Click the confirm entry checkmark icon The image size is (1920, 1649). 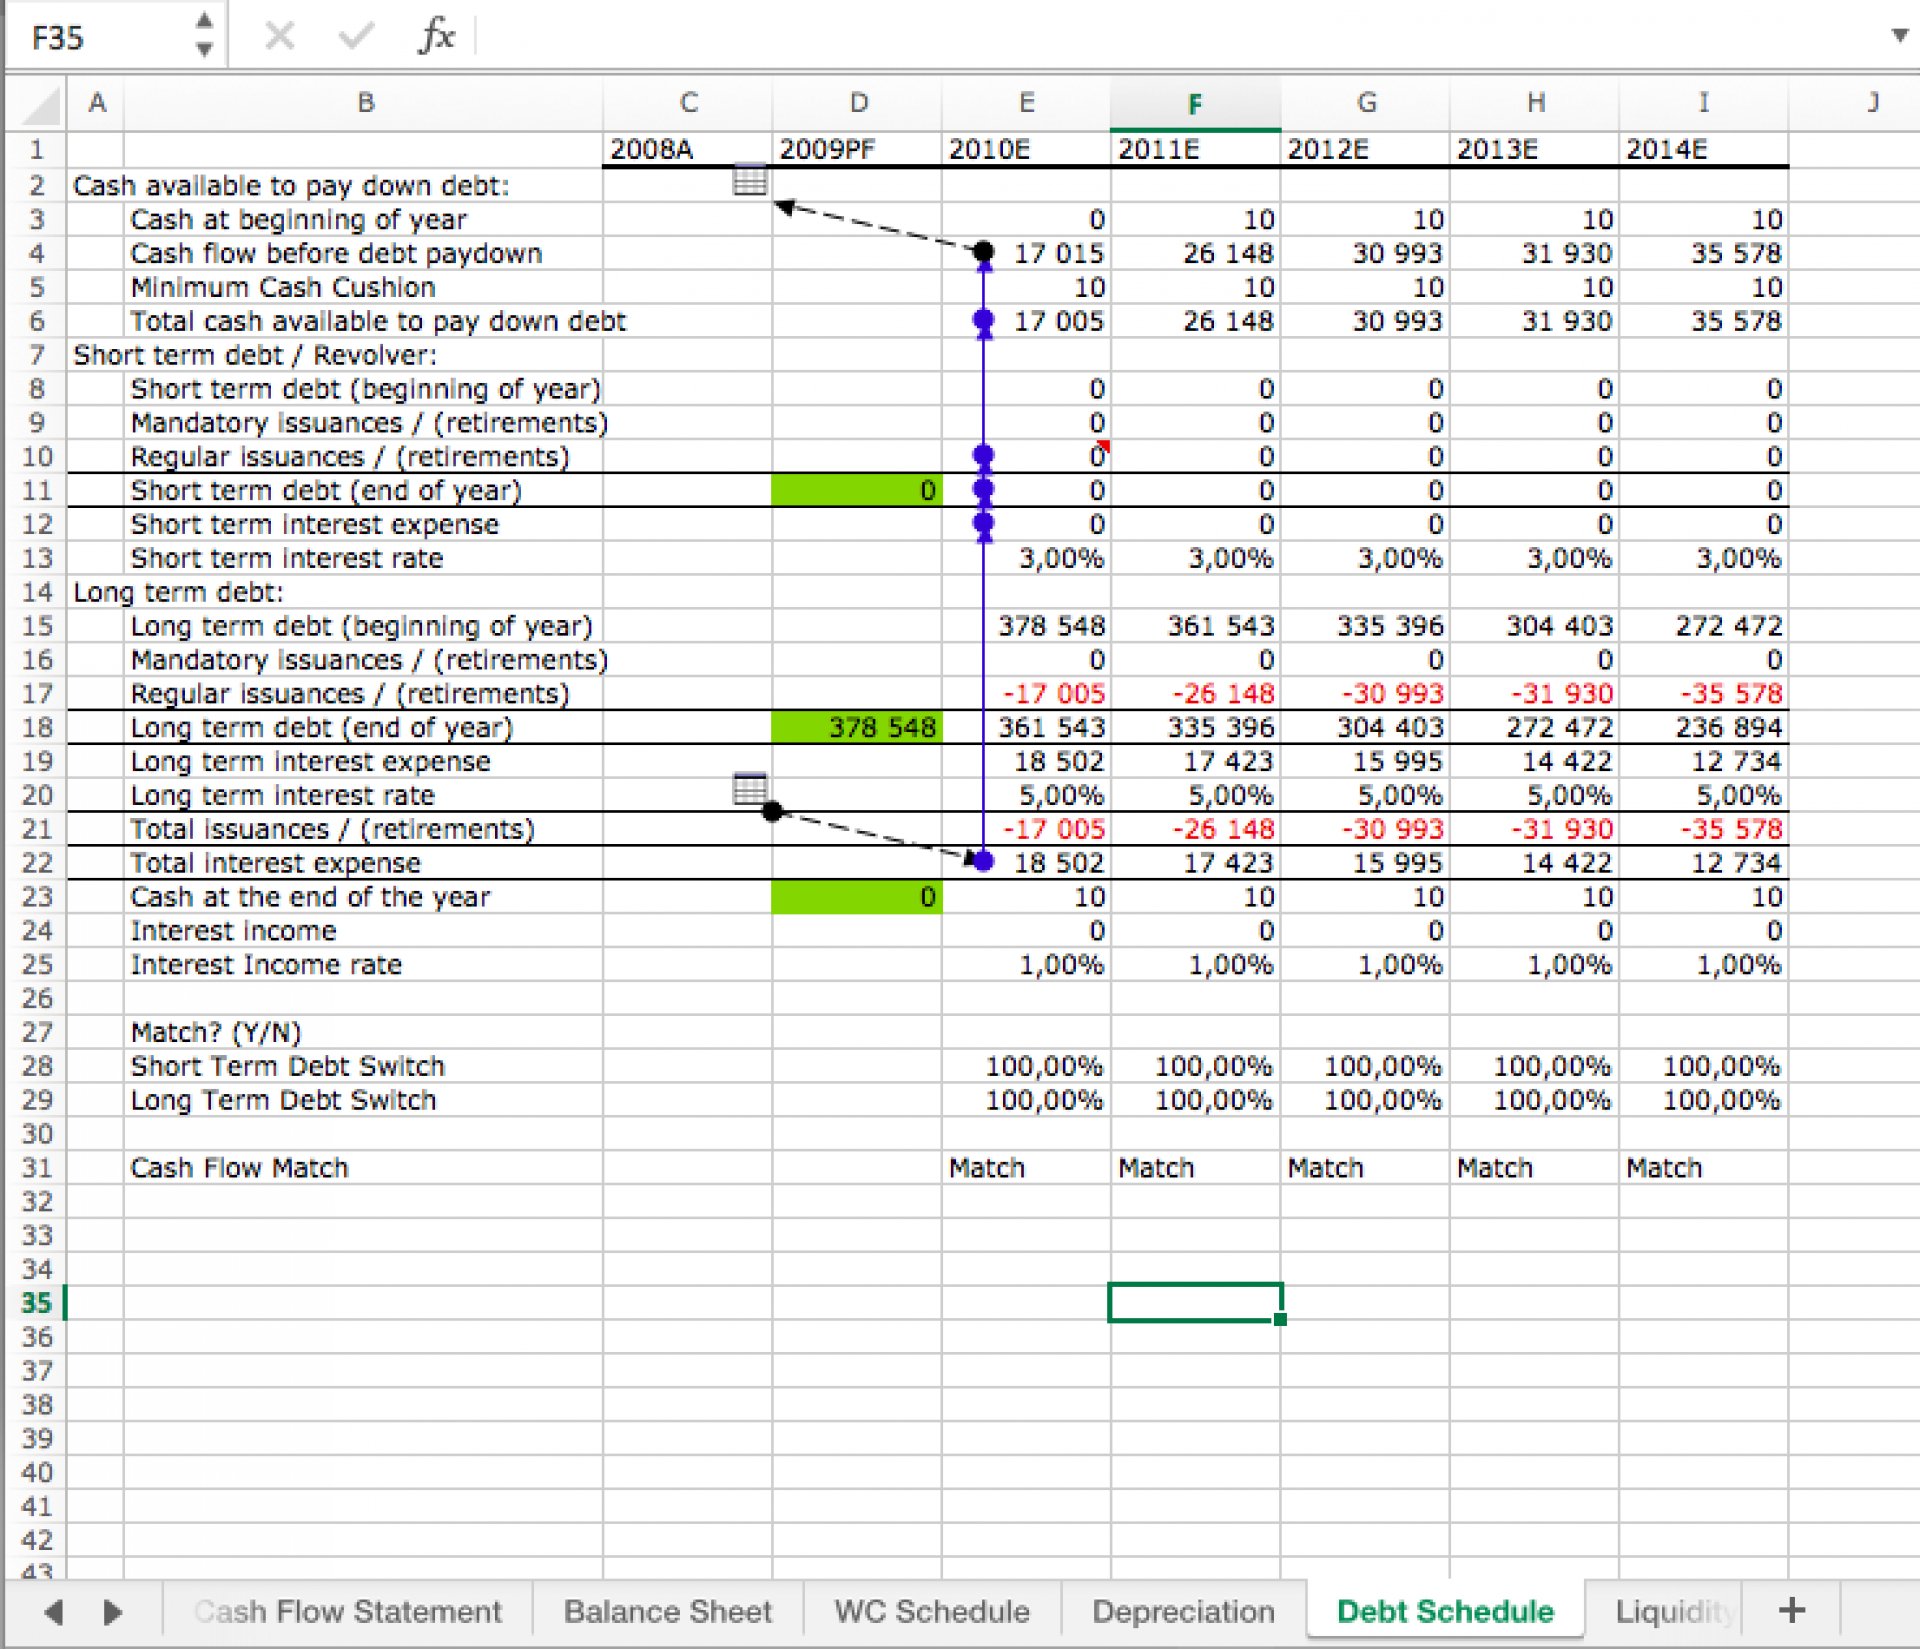pyautogui.click(x=355, y=37)
